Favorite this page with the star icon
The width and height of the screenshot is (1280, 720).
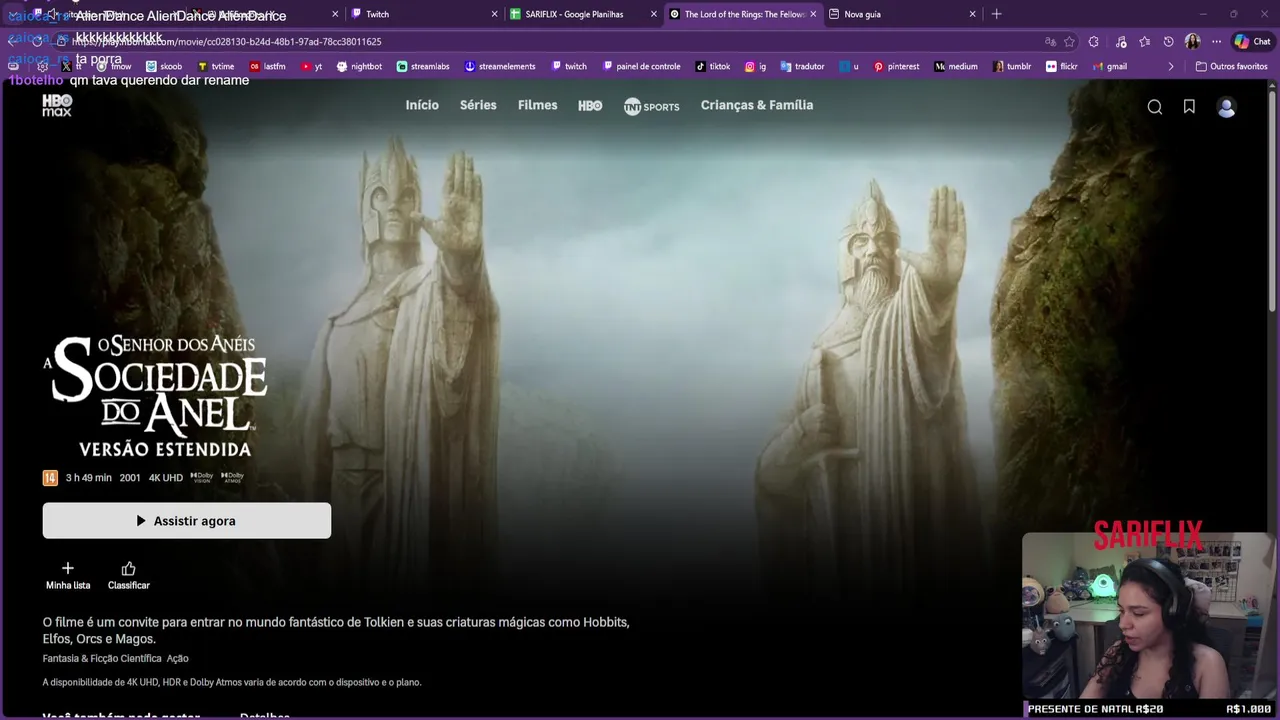pyautogui.click(x=1069, y=42)
